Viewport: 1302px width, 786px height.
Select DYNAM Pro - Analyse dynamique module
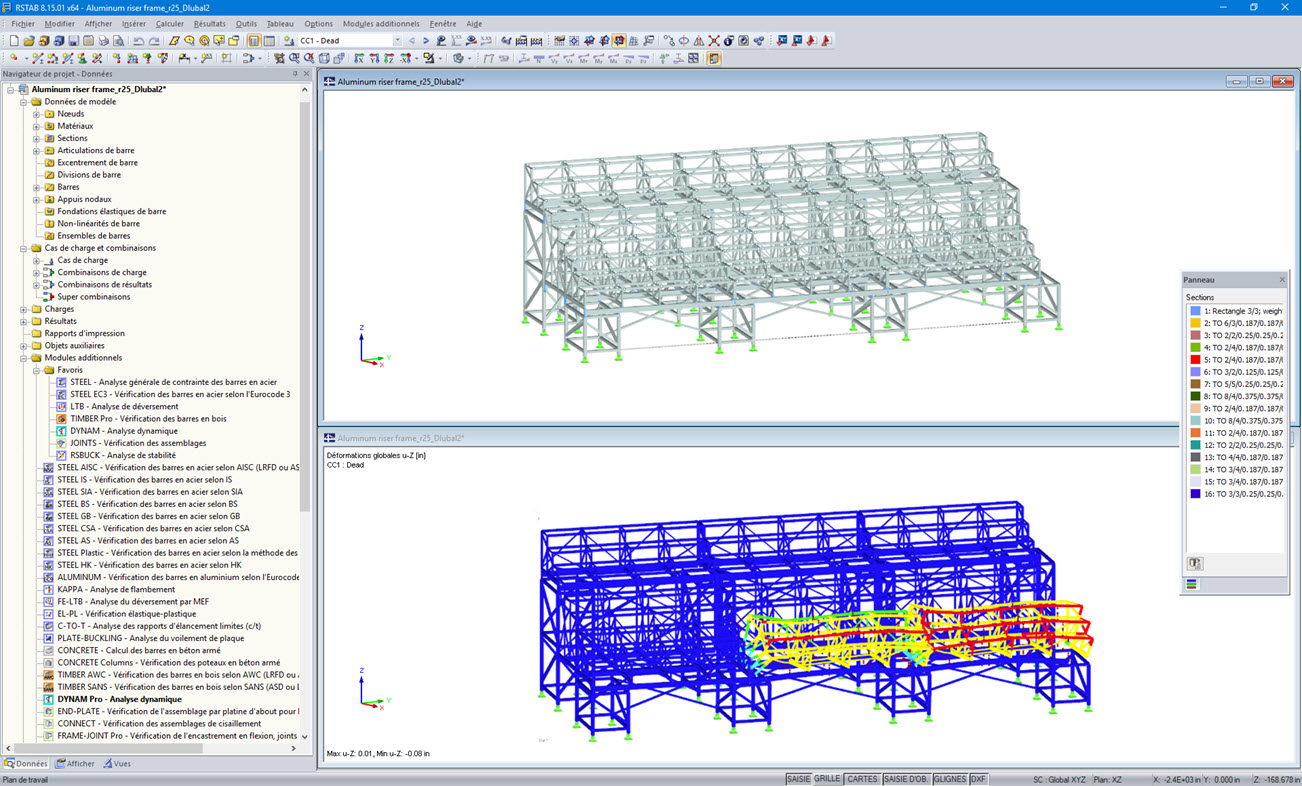[x=119, y=699]
